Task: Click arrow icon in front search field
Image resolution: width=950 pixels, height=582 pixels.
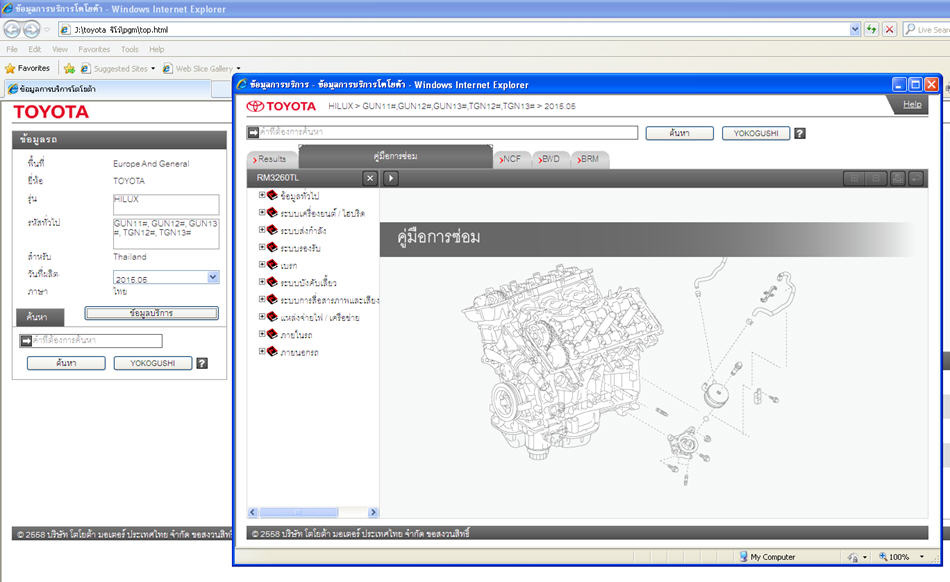Action: (x=253, y=132)
